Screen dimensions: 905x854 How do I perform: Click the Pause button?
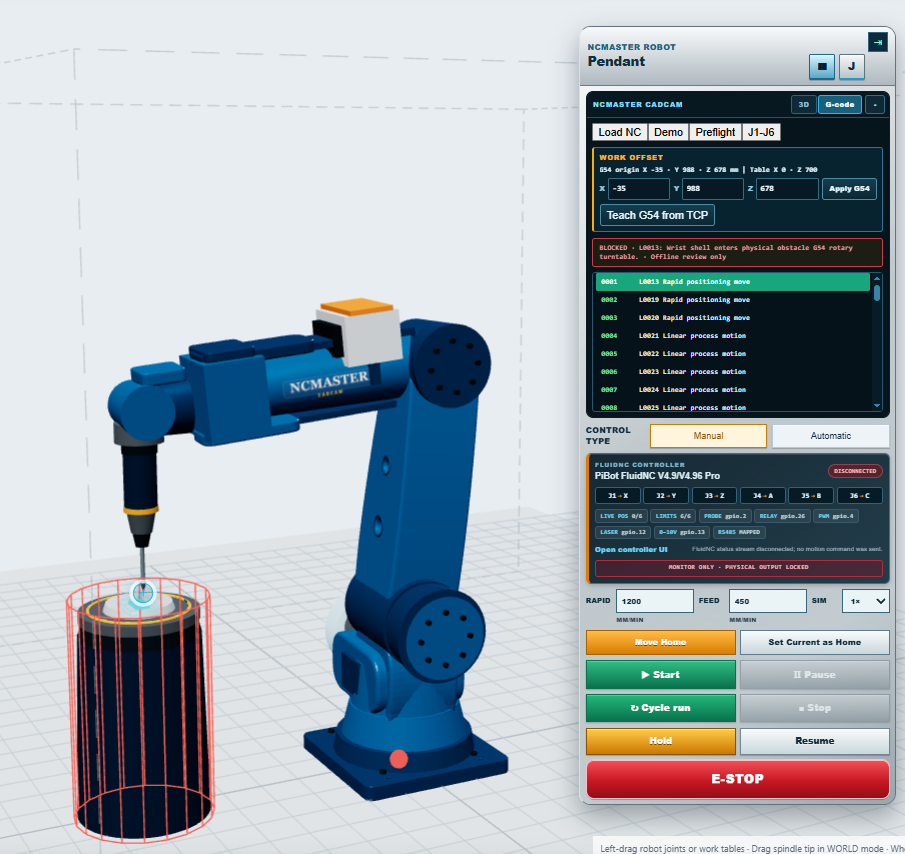coord(814,675)
